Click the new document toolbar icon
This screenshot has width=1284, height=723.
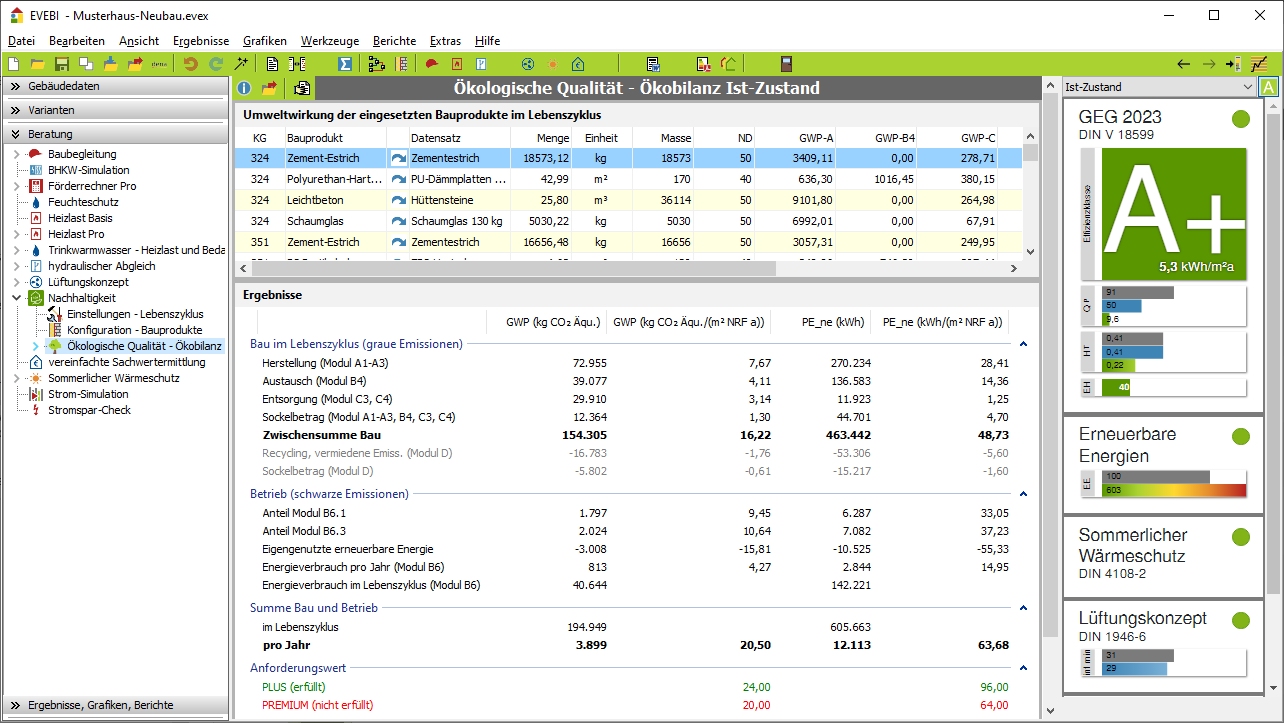[x=14, y=64]
